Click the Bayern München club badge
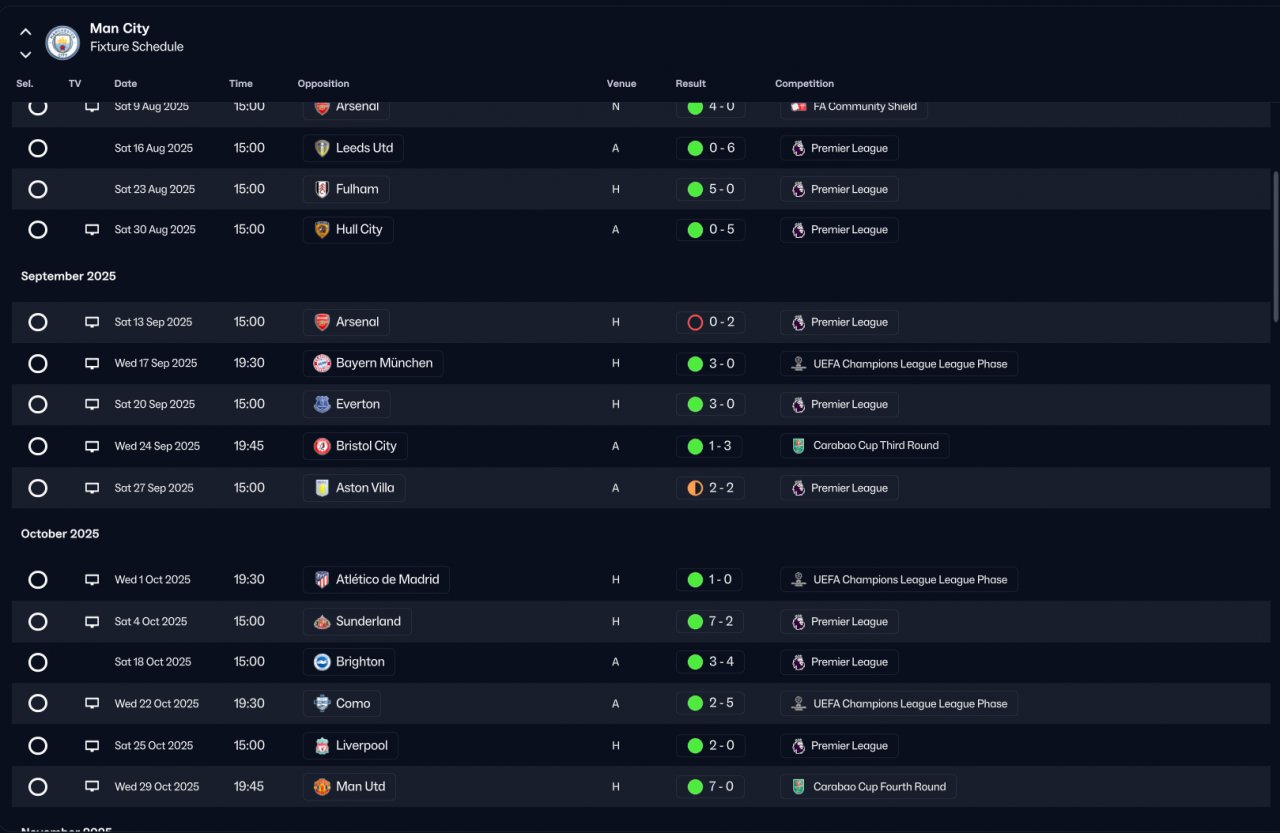1280x833 pixels. 322,363
